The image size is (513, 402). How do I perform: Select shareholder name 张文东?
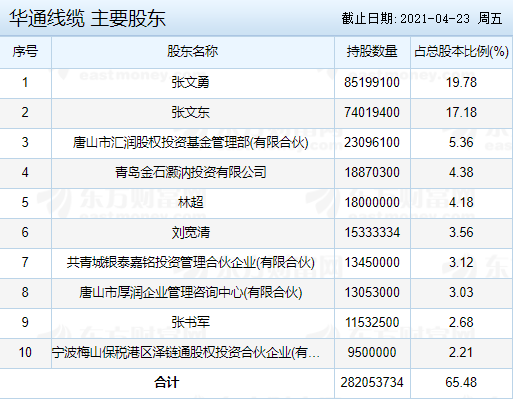[190, 112]
